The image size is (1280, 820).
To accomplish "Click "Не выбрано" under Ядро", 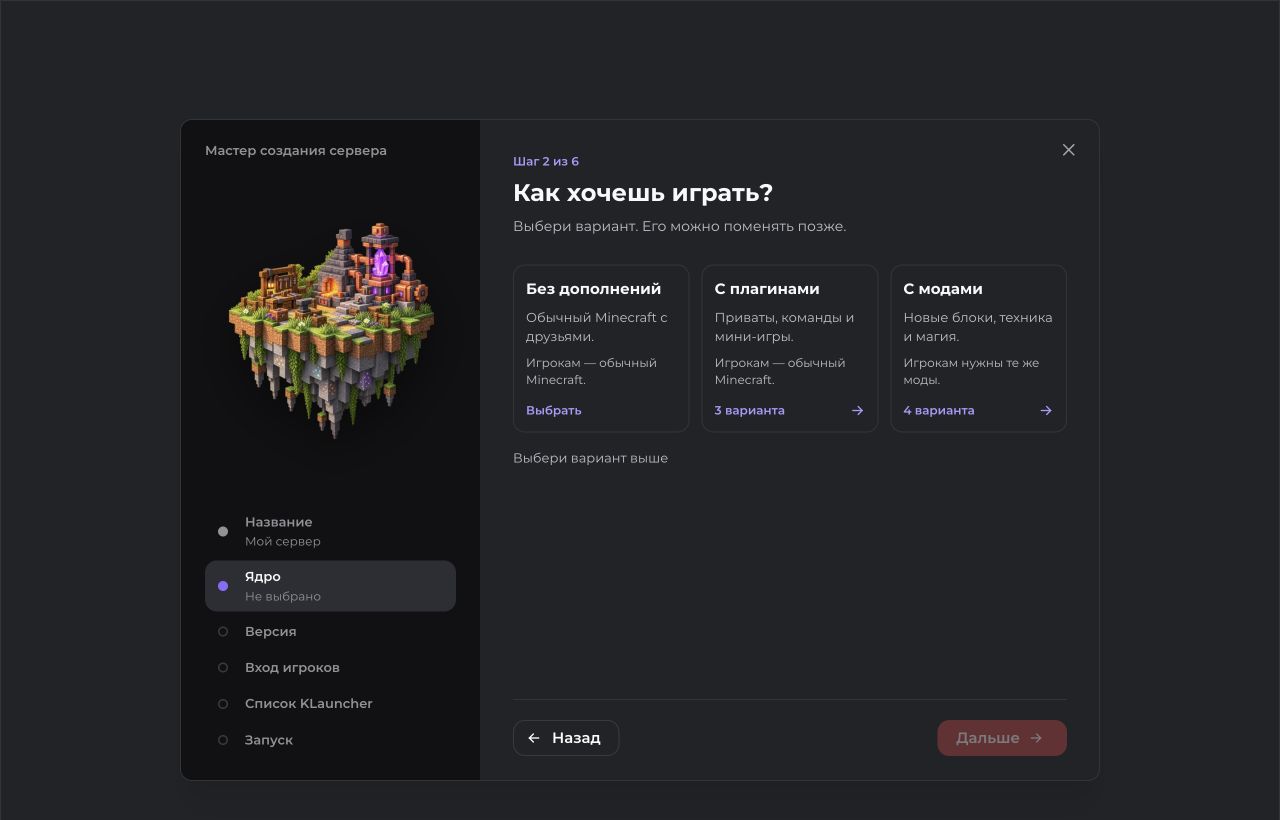I will (x=283, y=596).
